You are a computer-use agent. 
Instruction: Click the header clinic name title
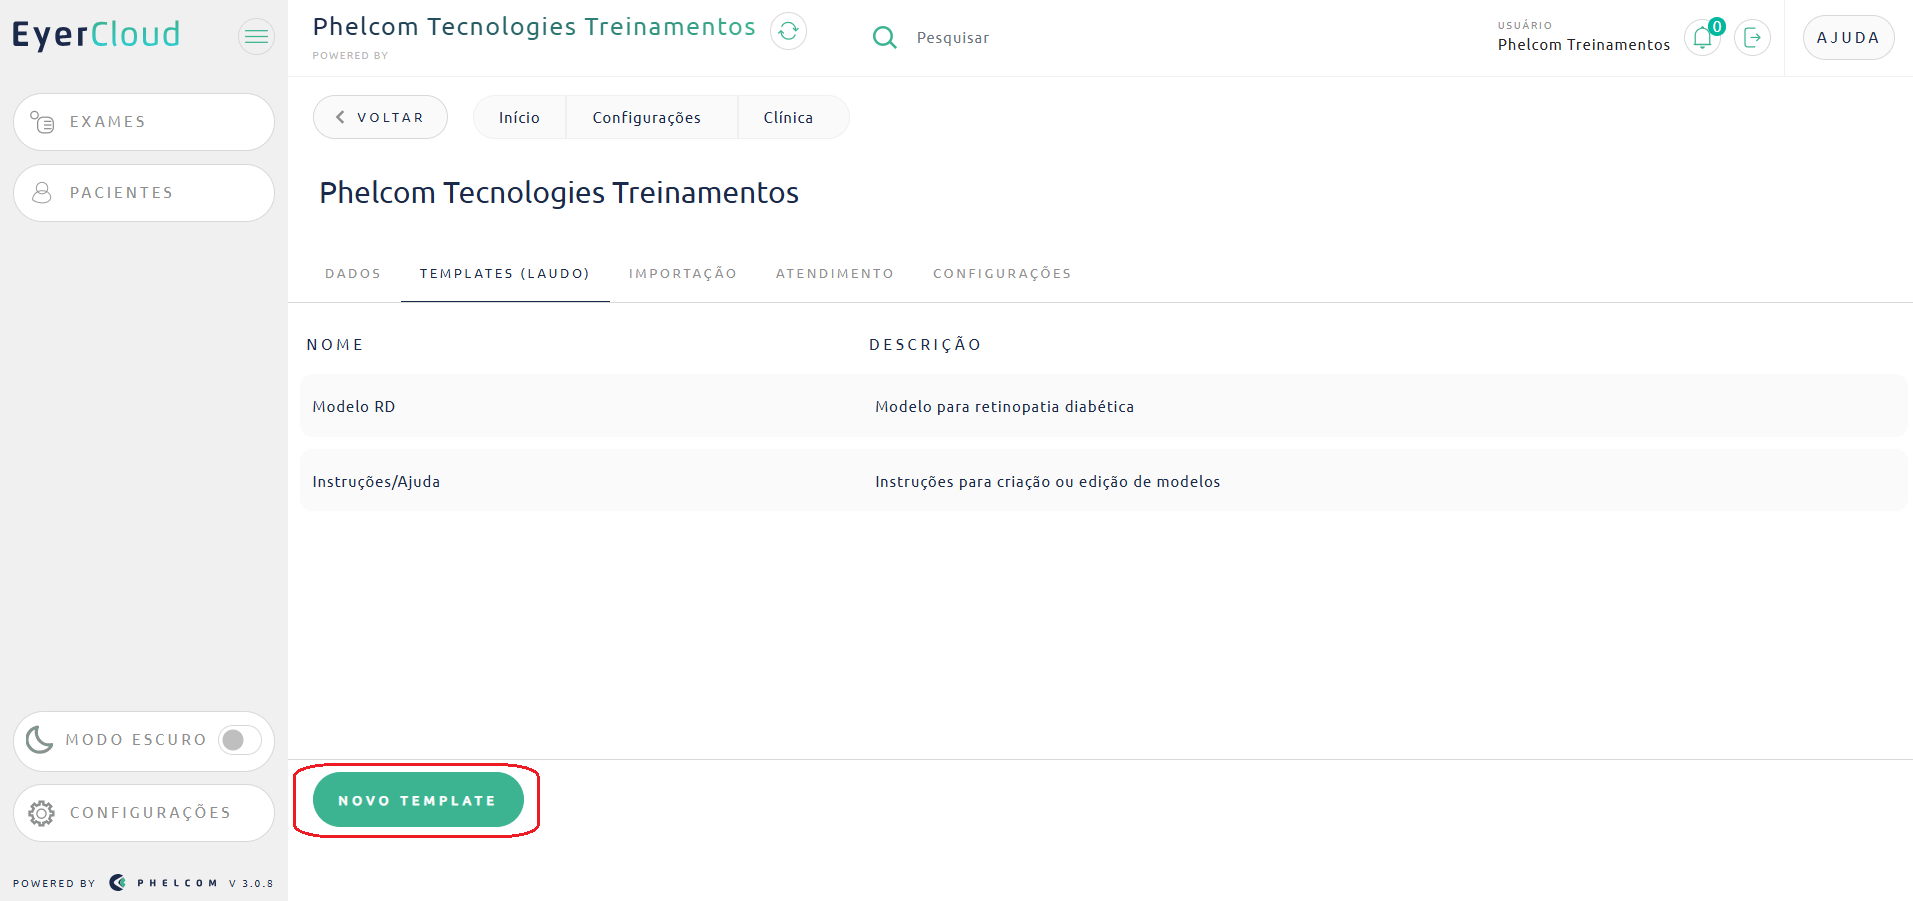[534, 27]
